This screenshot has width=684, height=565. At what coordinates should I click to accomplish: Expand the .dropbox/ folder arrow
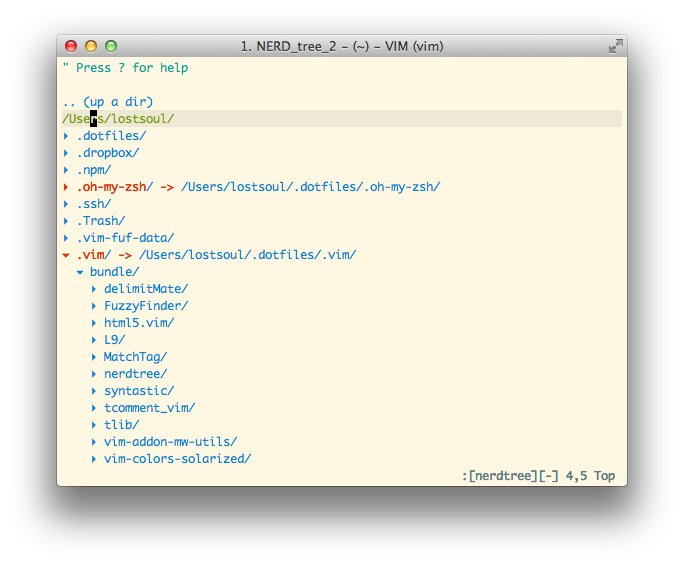[66, 153]
